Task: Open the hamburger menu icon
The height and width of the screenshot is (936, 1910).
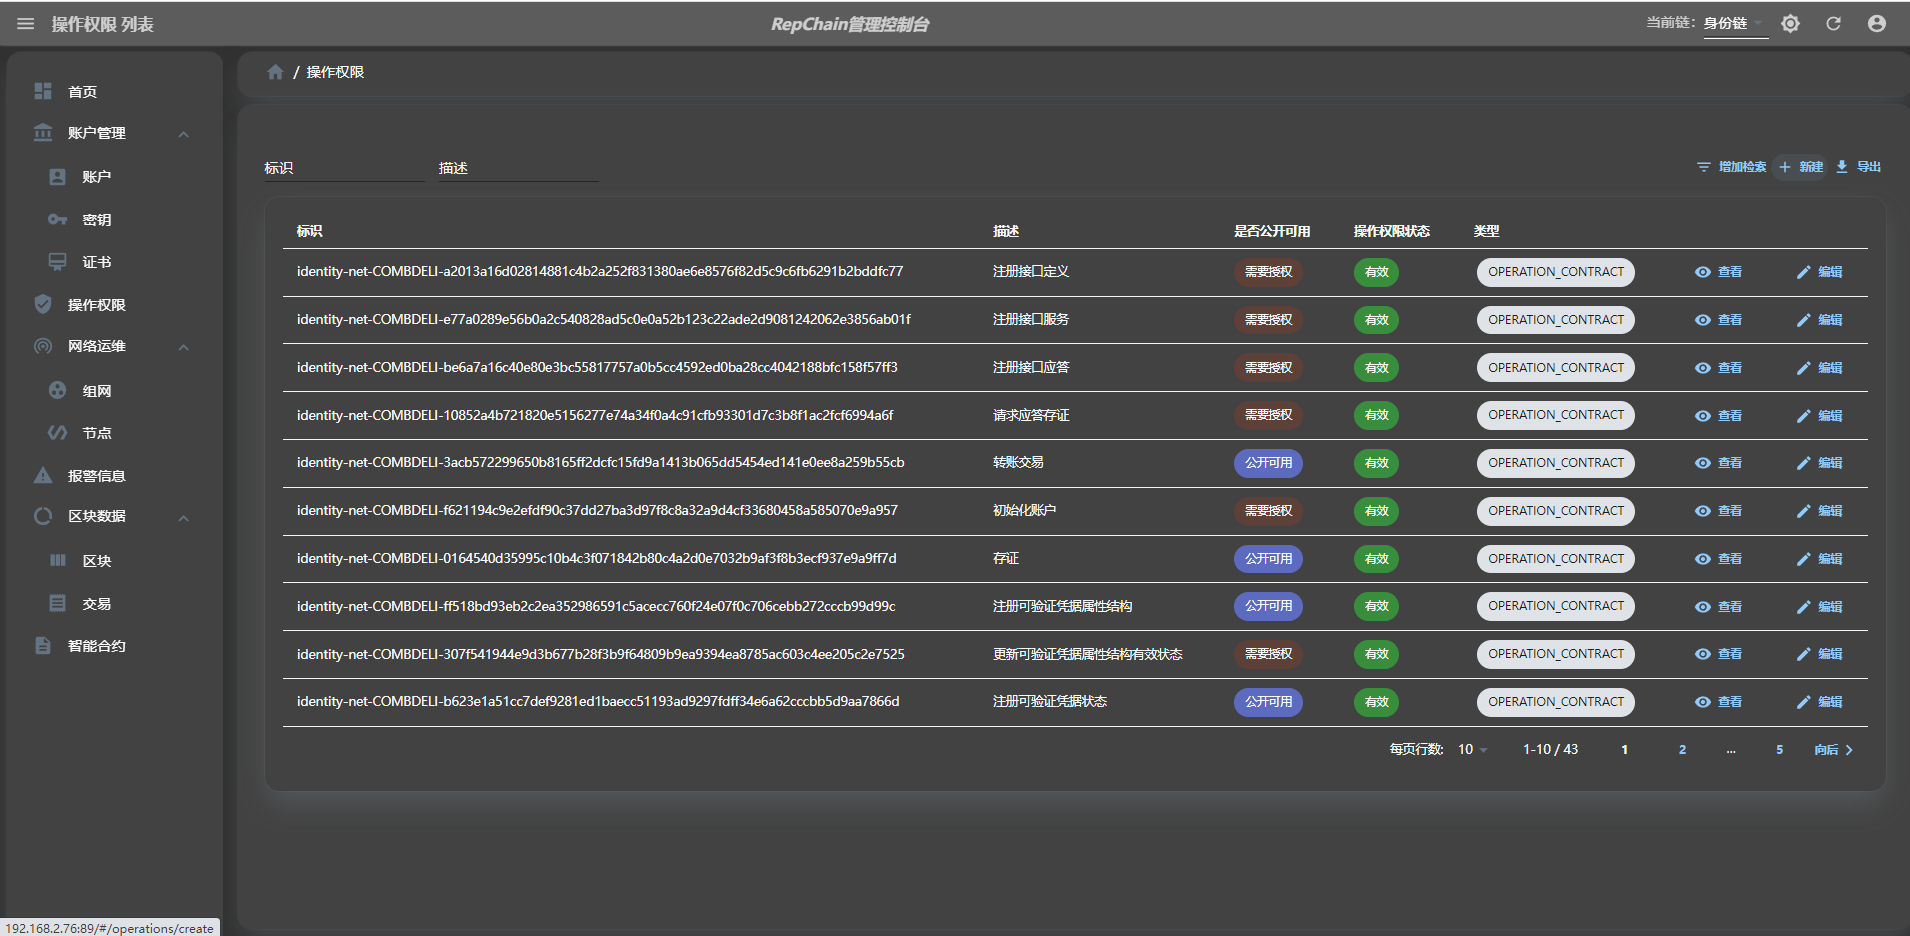Action: click(x=26, y=24)
